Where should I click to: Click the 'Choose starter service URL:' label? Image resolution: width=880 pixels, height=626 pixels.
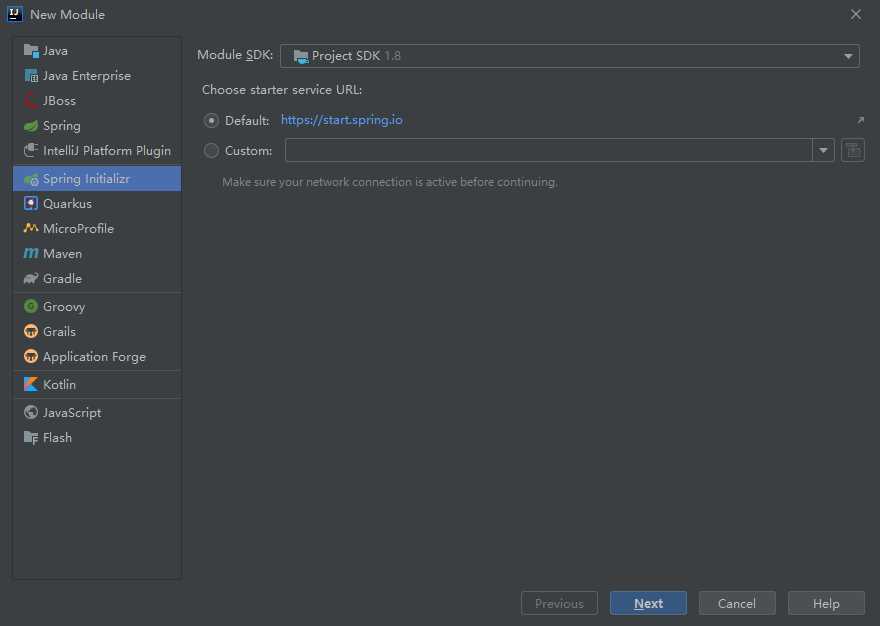click(x=282, y=90)
